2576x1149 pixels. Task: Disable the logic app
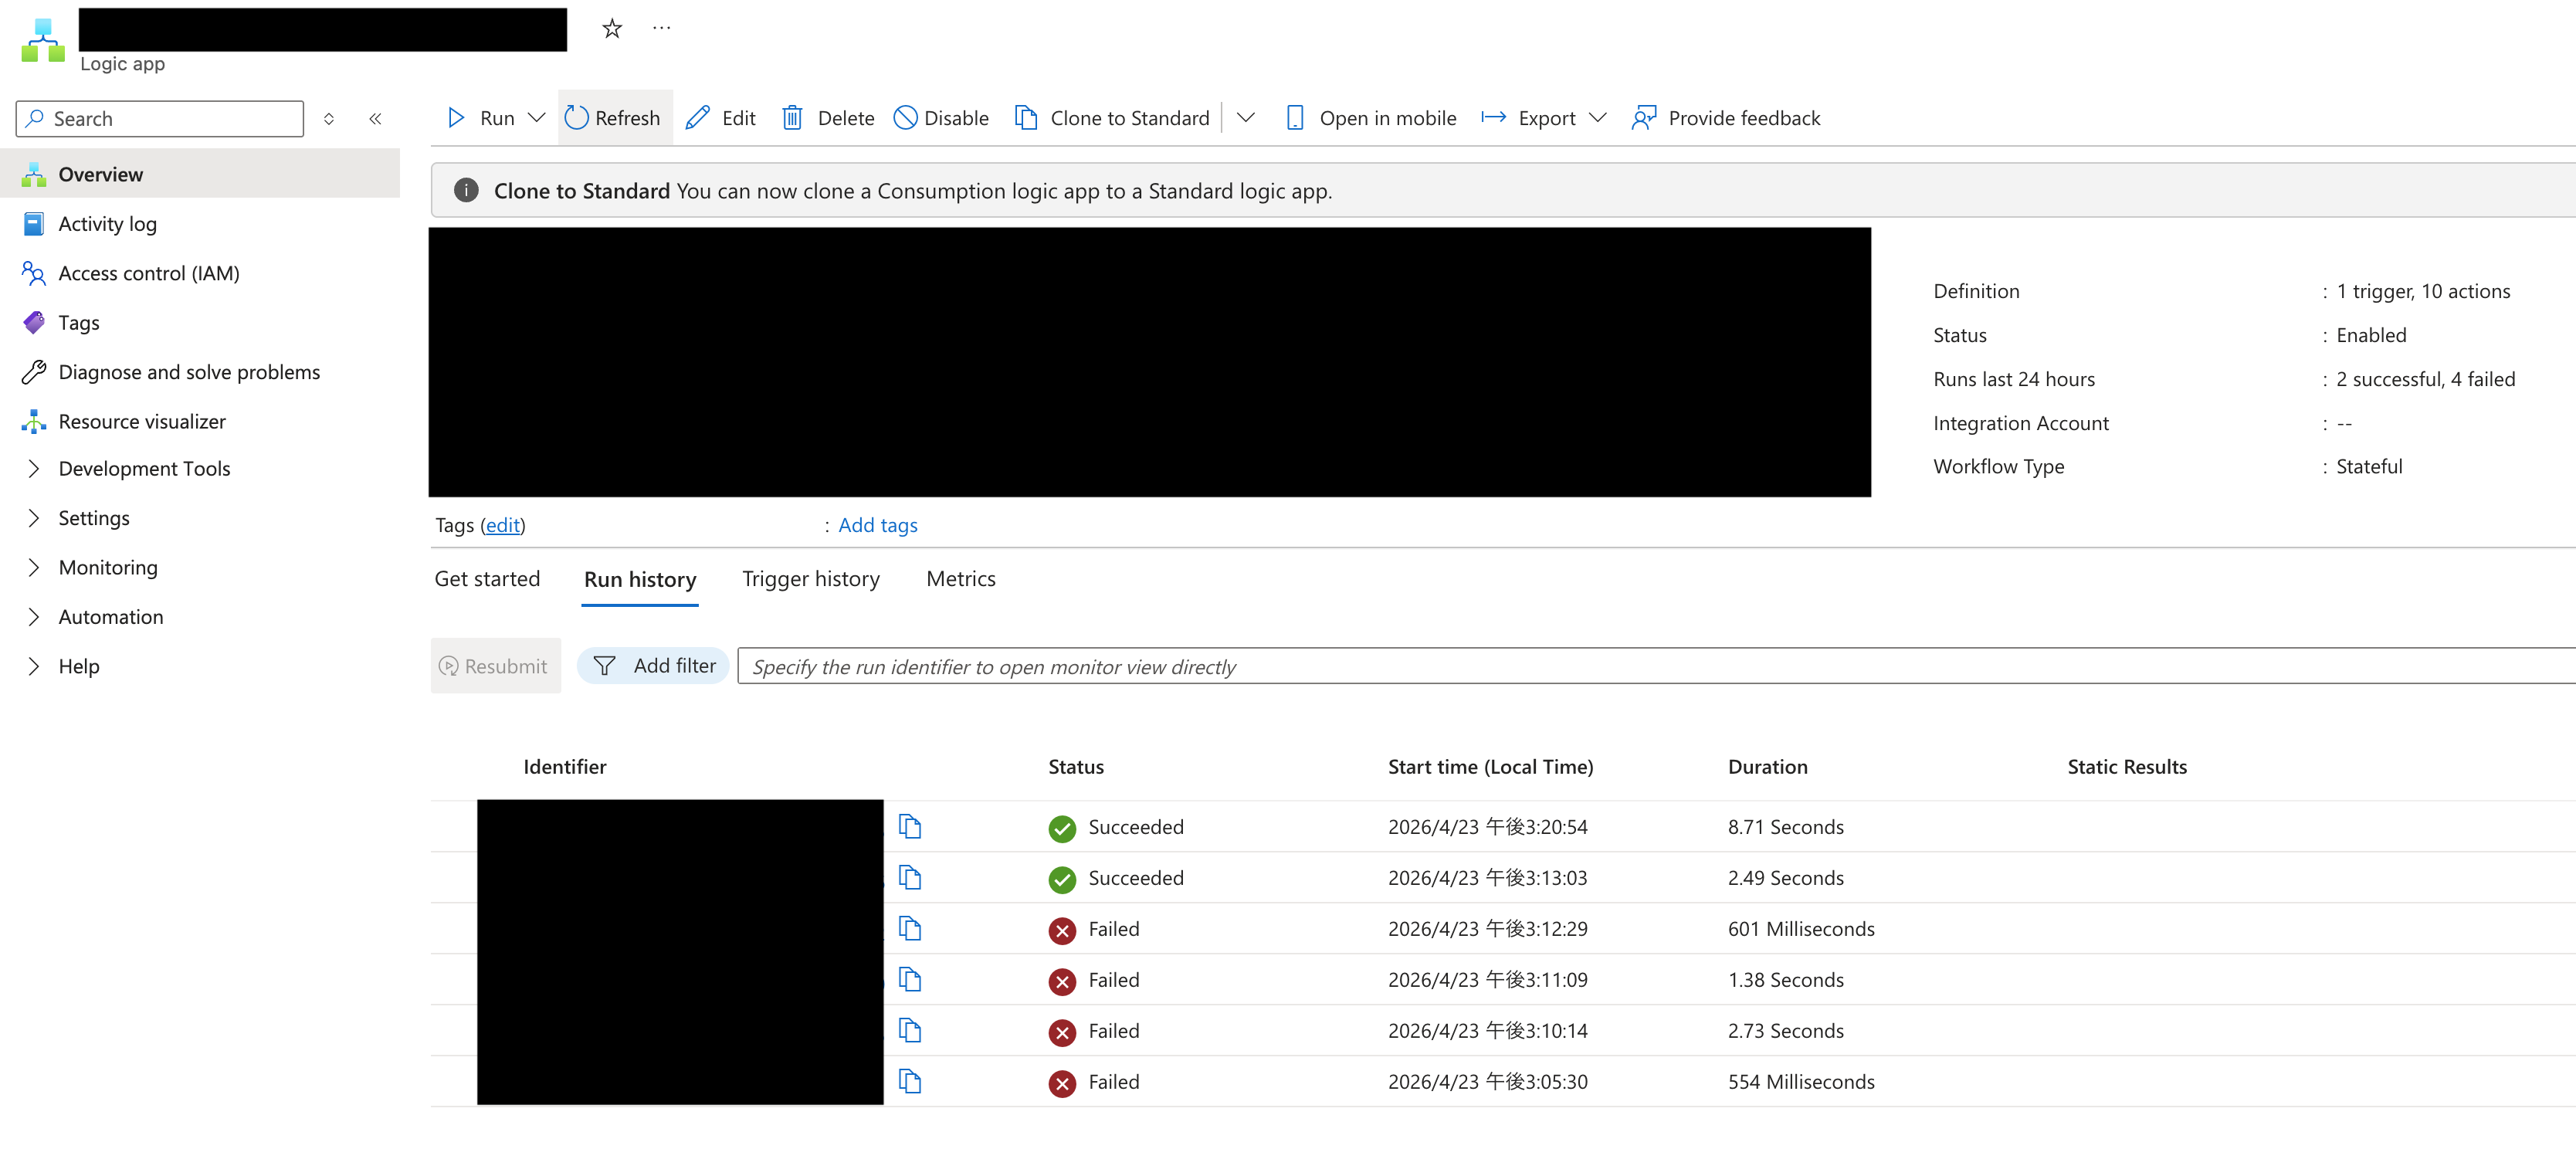(941, 118)
